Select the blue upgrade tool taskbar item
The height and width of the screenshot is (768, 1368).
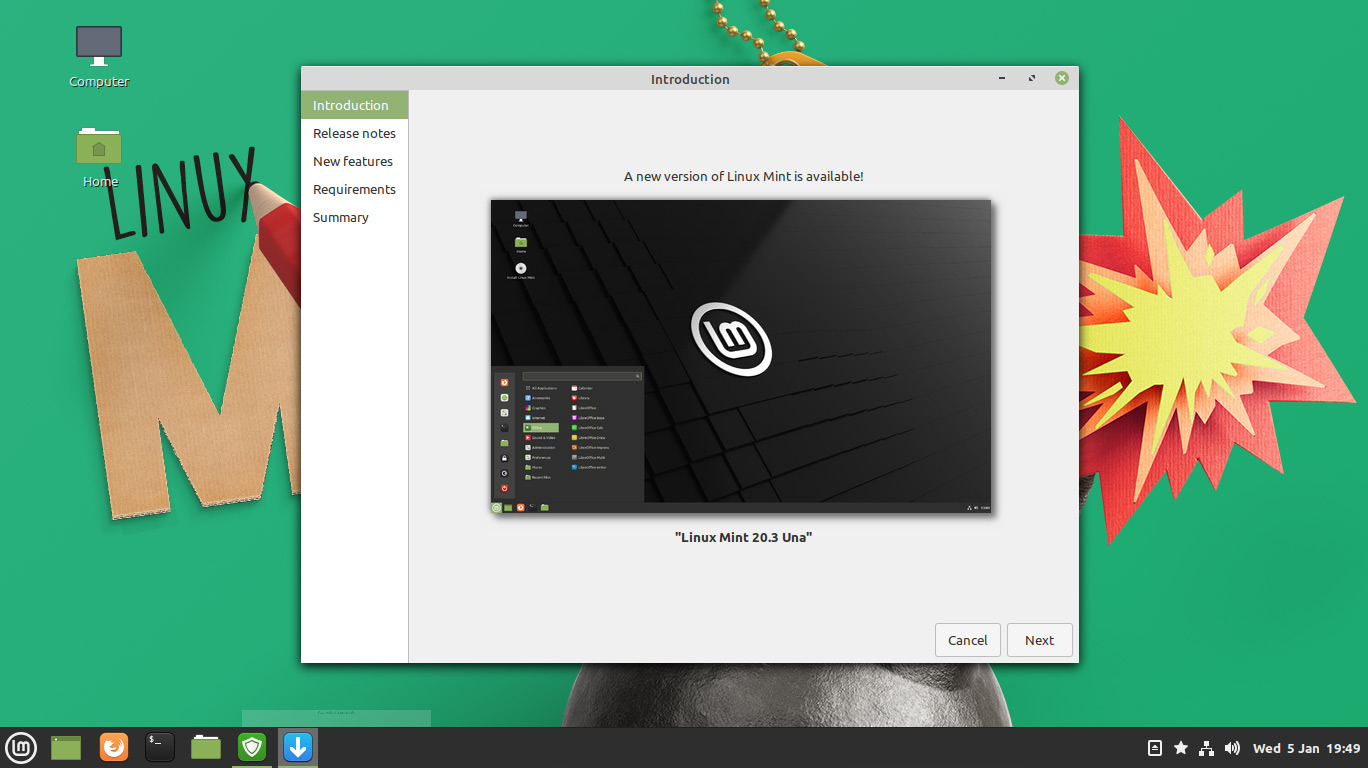point(298,747)
